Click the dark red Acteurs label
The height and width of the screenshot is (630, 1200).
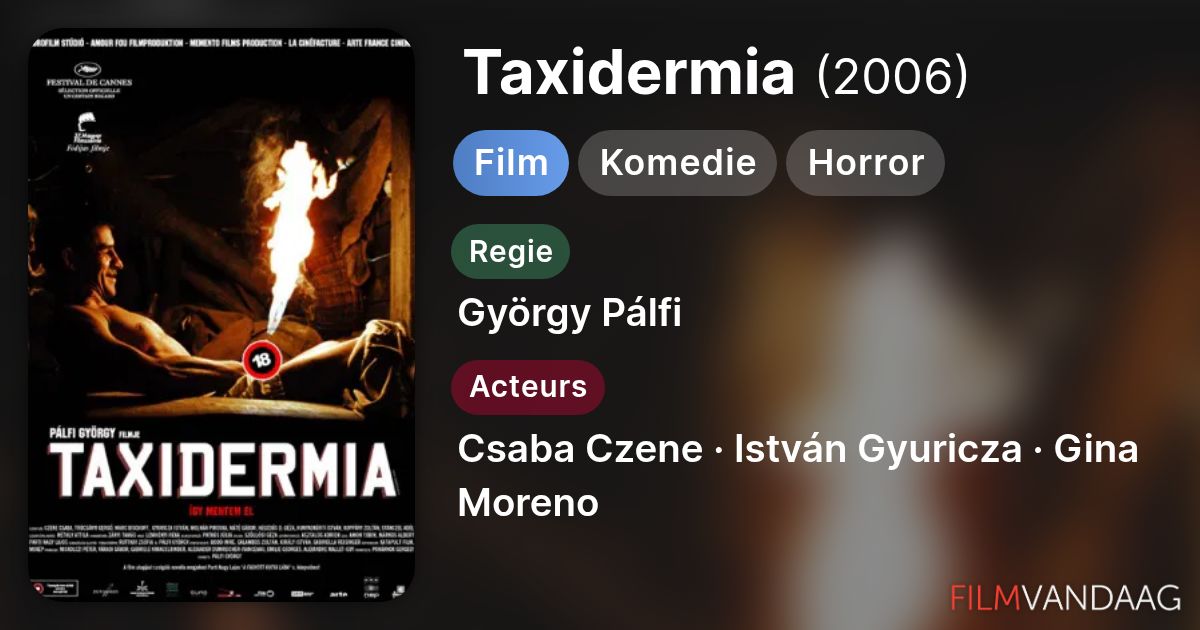tap(528, 387)
